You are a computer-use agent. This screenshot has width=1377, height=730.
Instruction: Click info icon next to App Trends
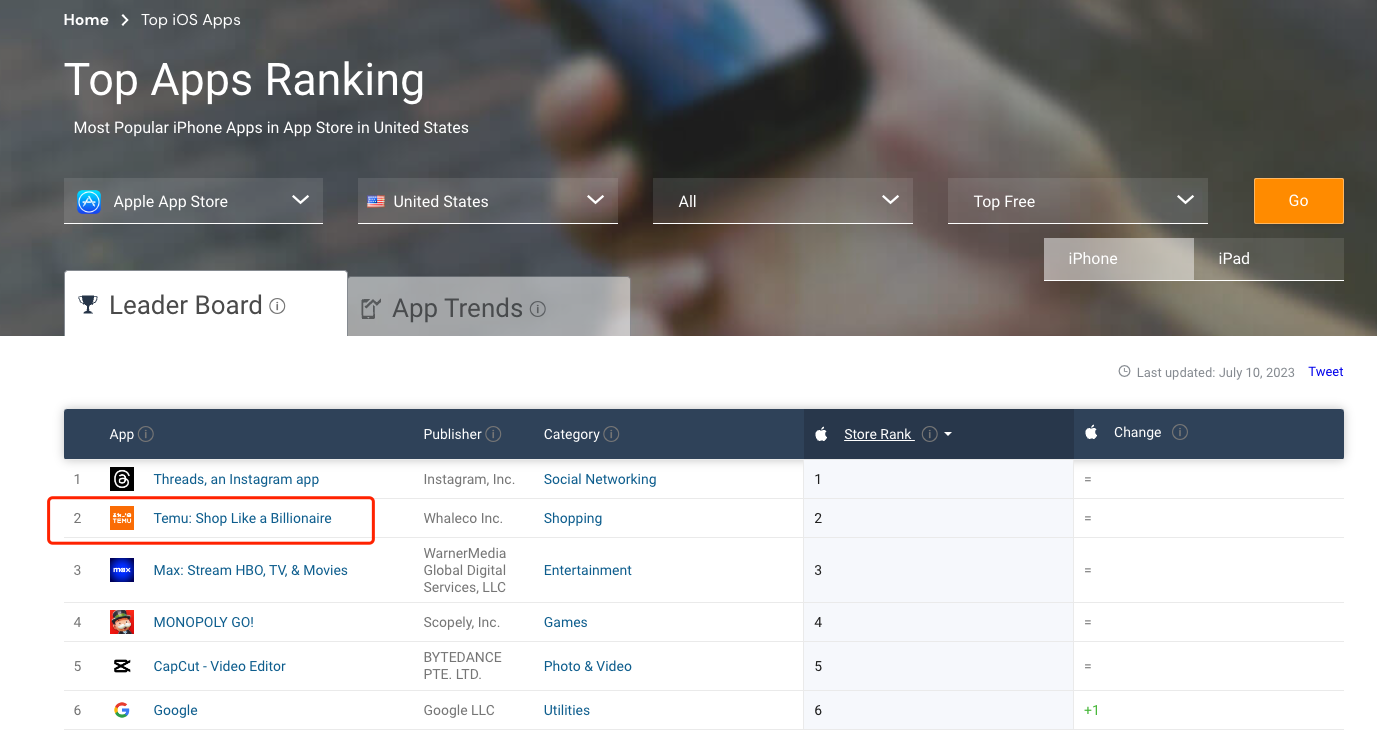[538, 309]
